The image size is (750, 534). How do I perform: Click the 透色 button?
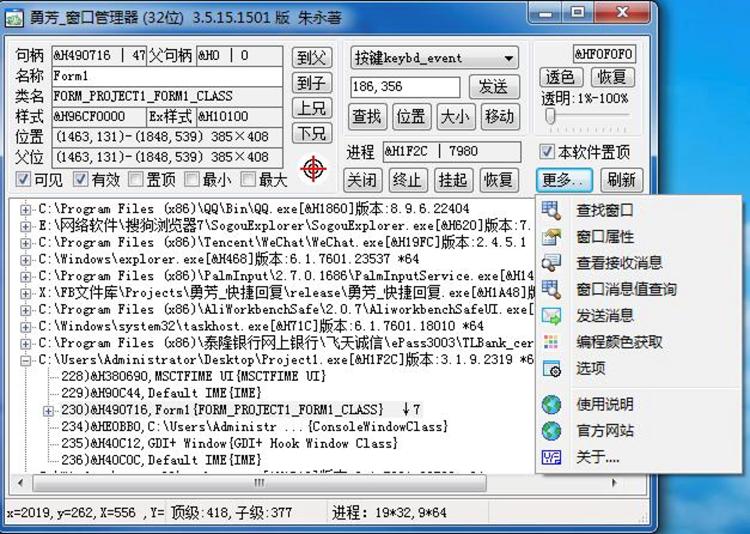[x=561, y=77]
